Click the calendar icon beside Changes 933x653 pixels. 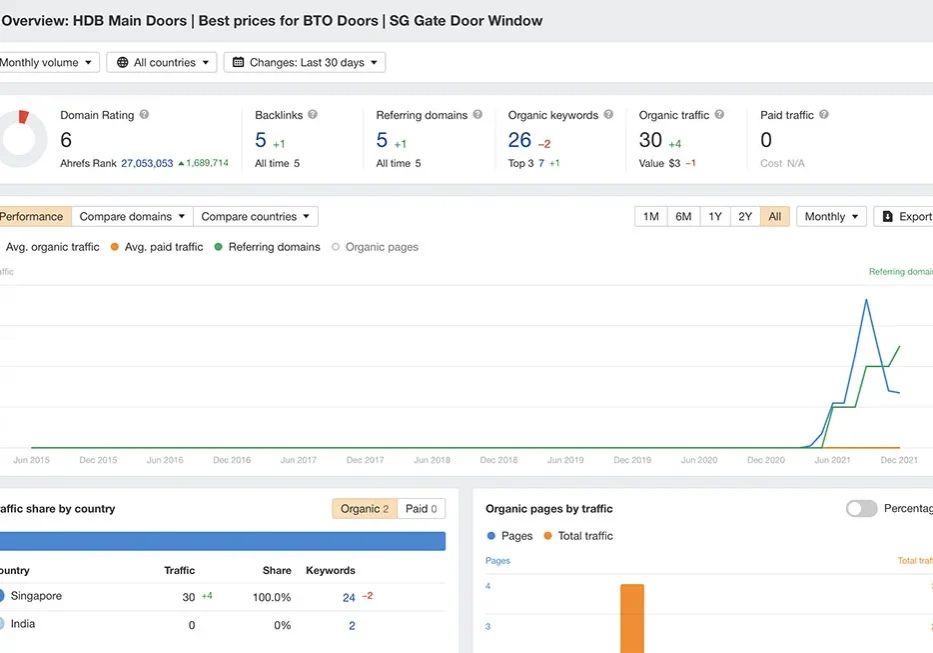(238, 63)
